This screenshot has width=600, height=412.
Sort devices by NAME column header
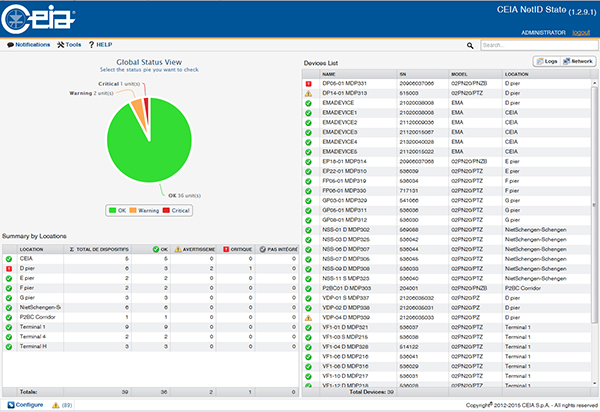tap(358, 74)
